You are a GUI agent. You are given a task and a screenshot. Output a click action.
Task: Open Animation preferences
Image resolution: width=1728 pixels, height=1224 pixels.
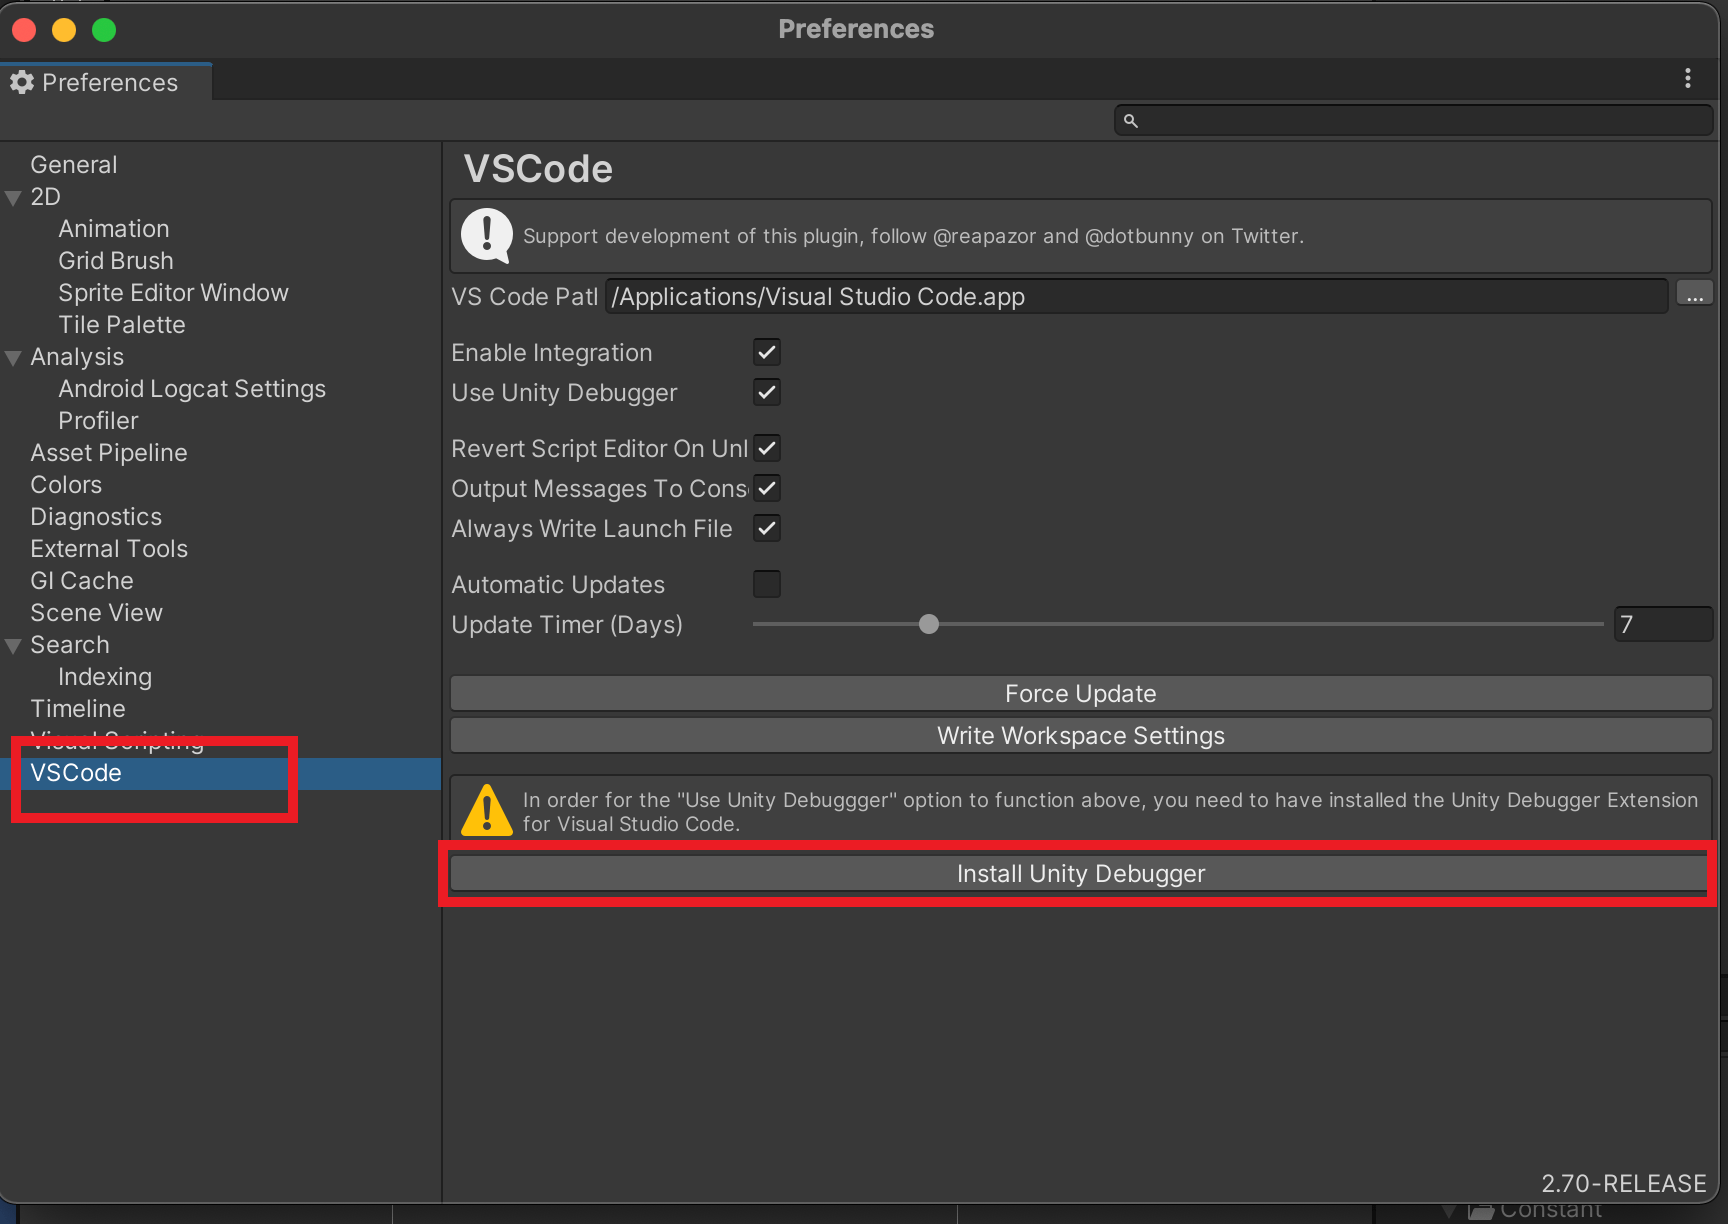[x=113, y=228]
